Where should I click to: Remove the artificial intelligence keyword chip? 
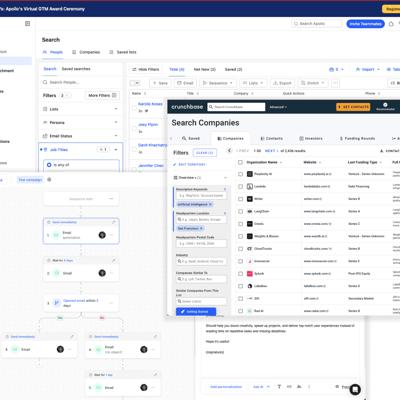(x=210, y=204)
